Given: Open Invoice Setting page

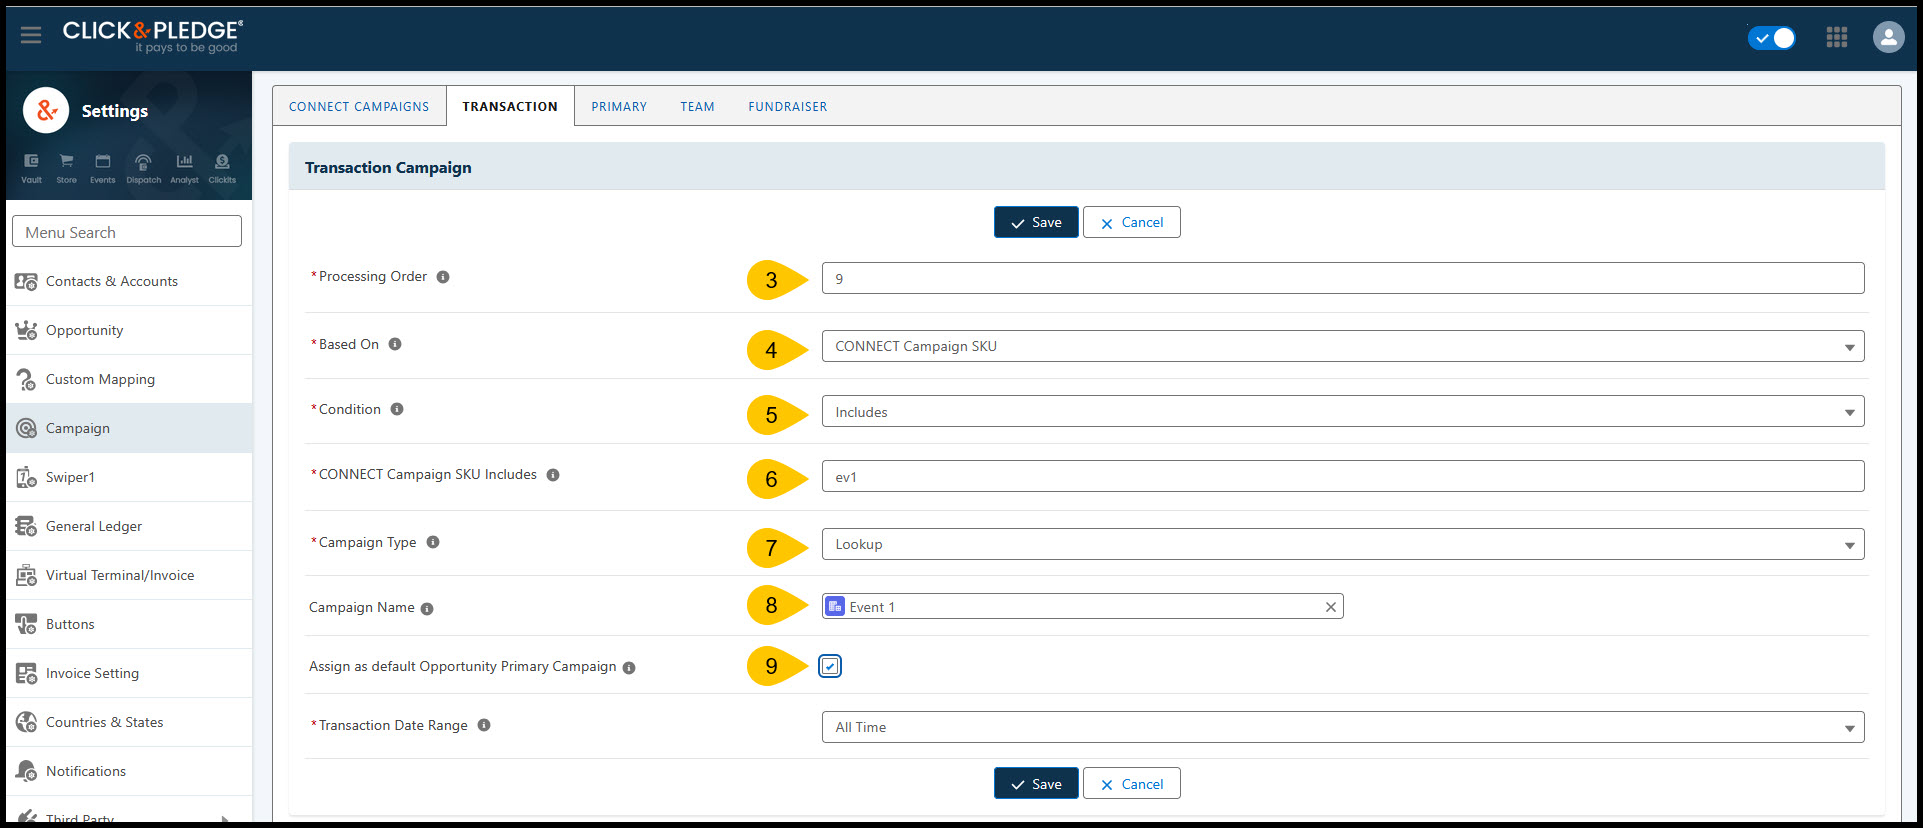Looking at the screenshot, I should [129, 673].
